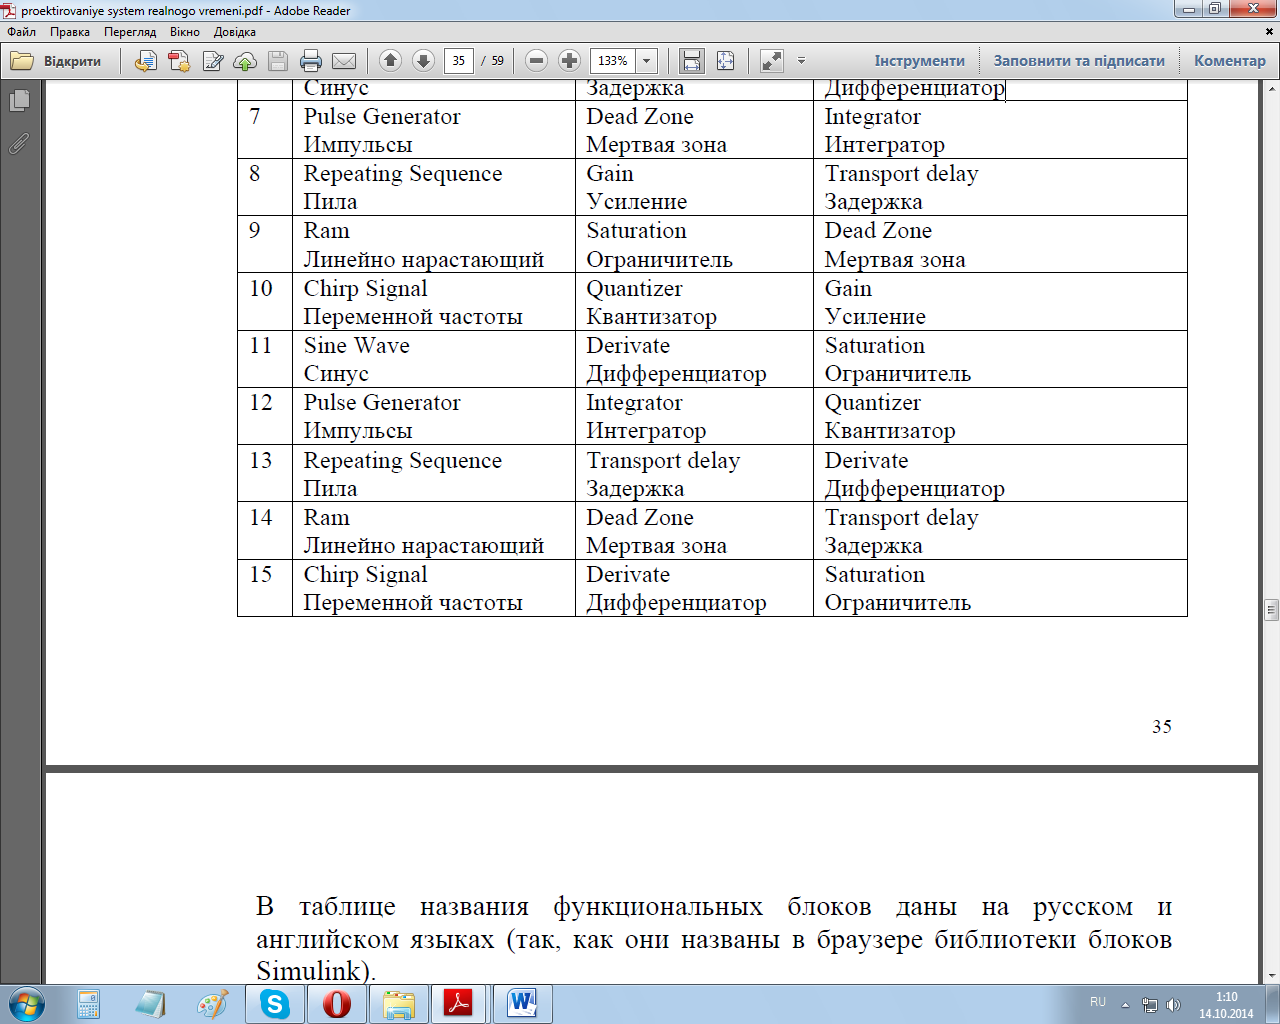Click the read mode expand arrows icon
Image resolution: width=1280 pixels, height=1024 pixels.
(772, 61)
